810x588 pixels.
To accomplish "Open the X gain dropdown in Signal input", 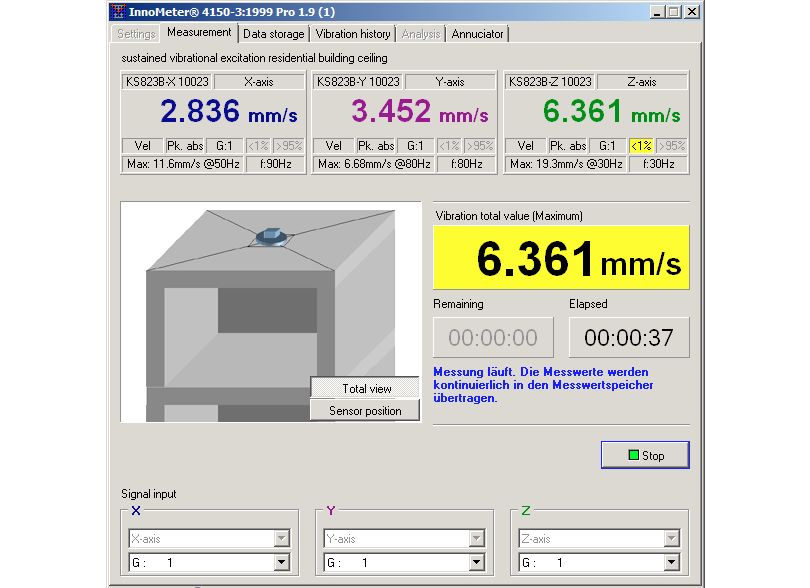I will pyautogui.click(x=282, y=563).
